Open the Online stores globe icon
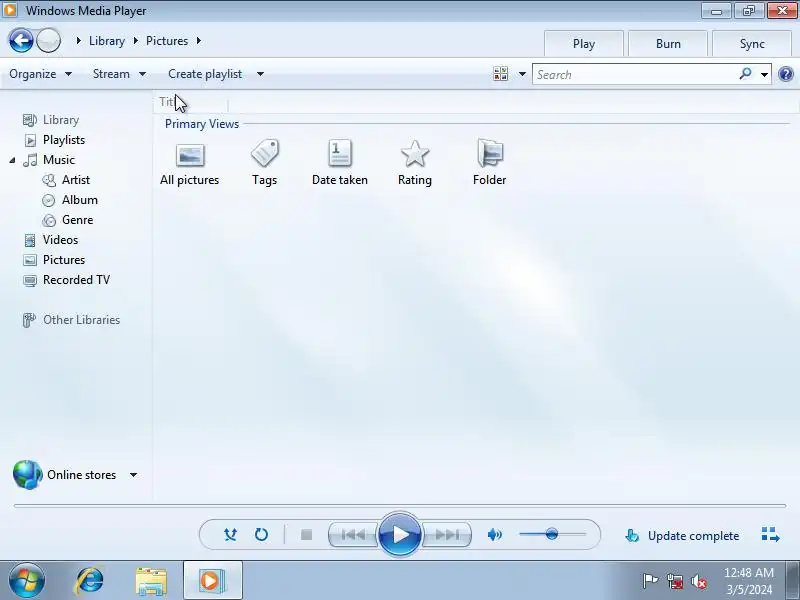The width and height of the screenshot is (800, 600). click(x=28, y=474)
